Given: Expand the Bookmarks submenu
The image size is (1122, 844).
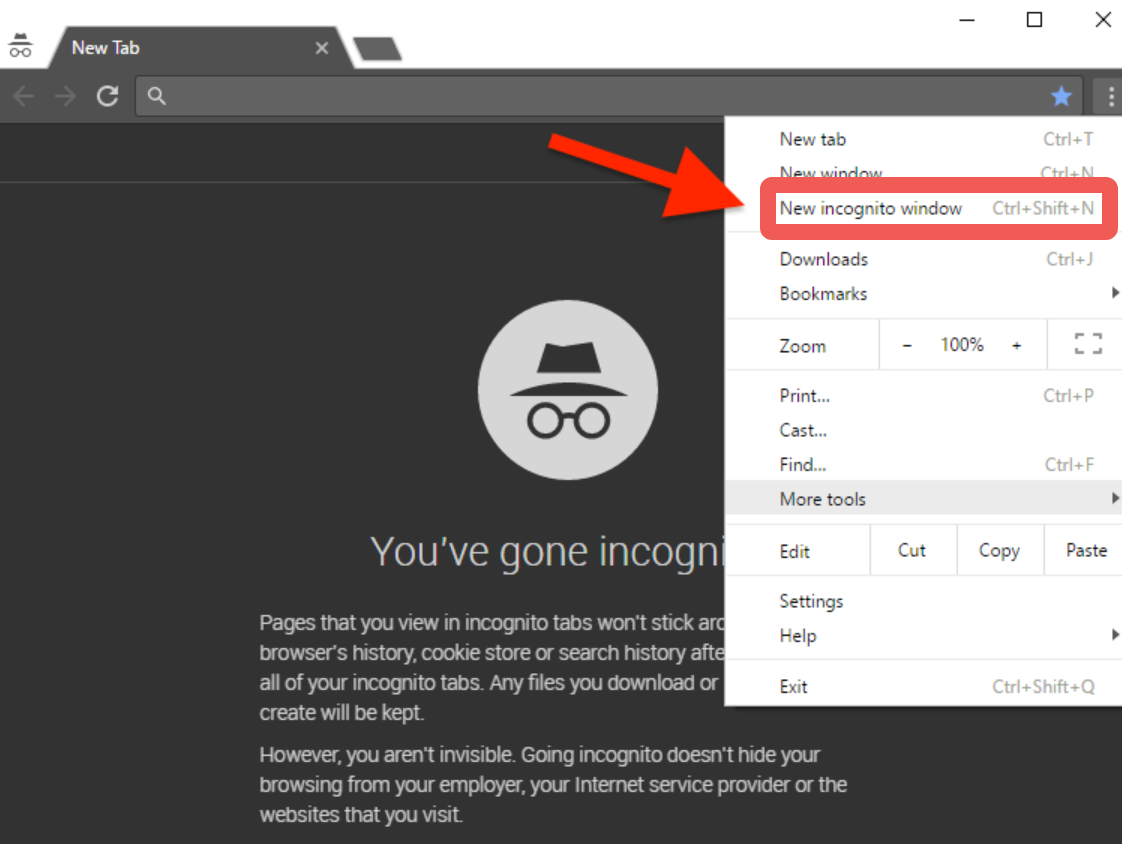Looking at the screenshot, I should 923,294.
